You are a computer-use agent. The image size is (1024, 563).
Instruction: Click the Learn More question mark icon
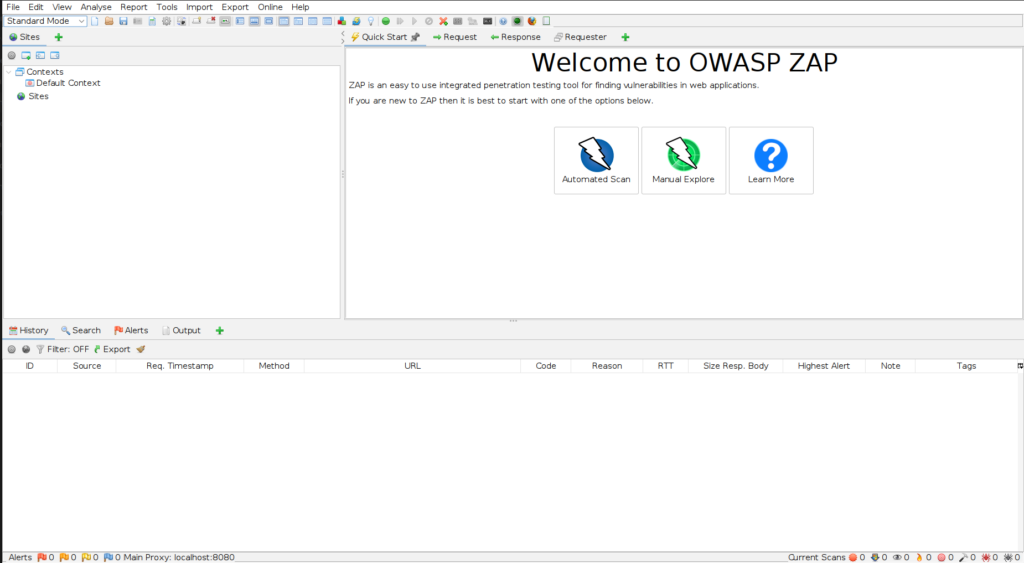pyautogui.click(x=770, y=155)
